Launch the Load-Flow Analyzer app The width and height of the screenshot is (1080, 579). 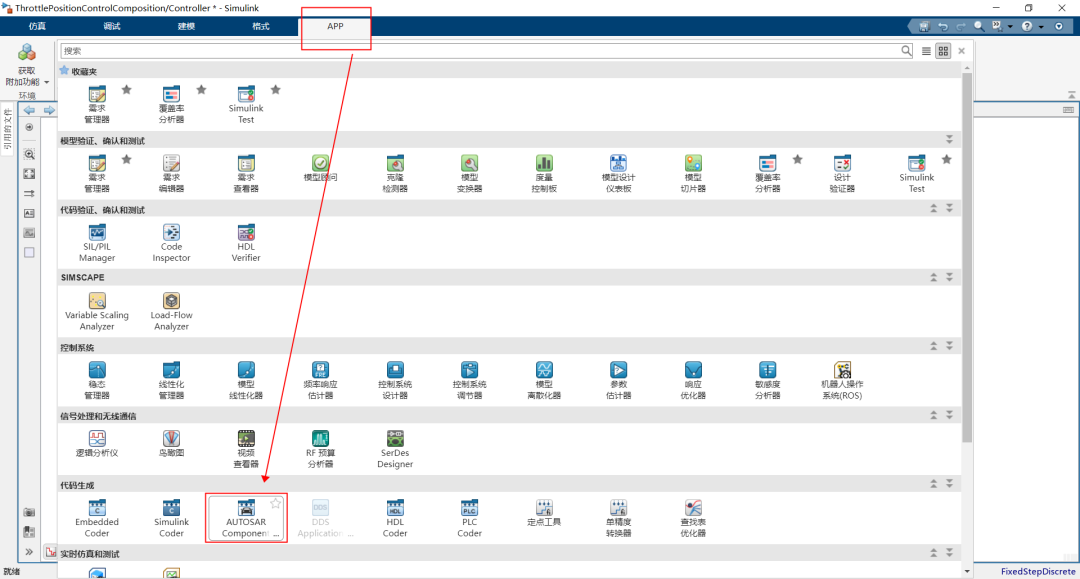click(x=171, y=309)
